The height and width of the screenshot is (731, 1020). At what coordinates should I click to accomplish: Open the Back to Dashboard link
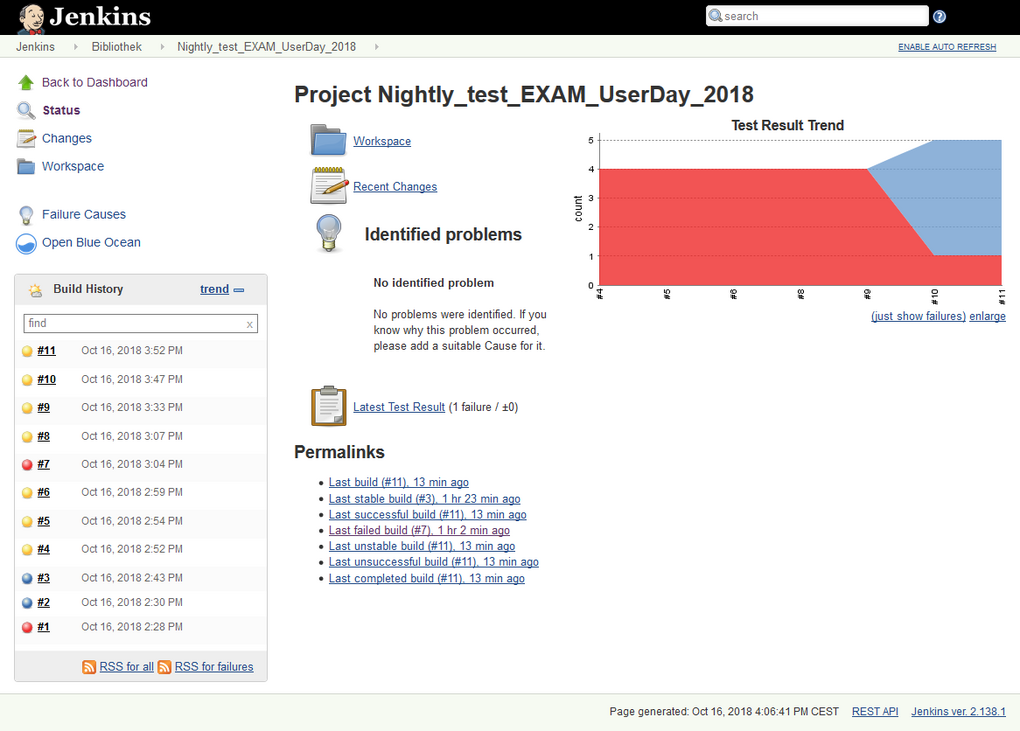pyautogui.click(x=94, y=83)
